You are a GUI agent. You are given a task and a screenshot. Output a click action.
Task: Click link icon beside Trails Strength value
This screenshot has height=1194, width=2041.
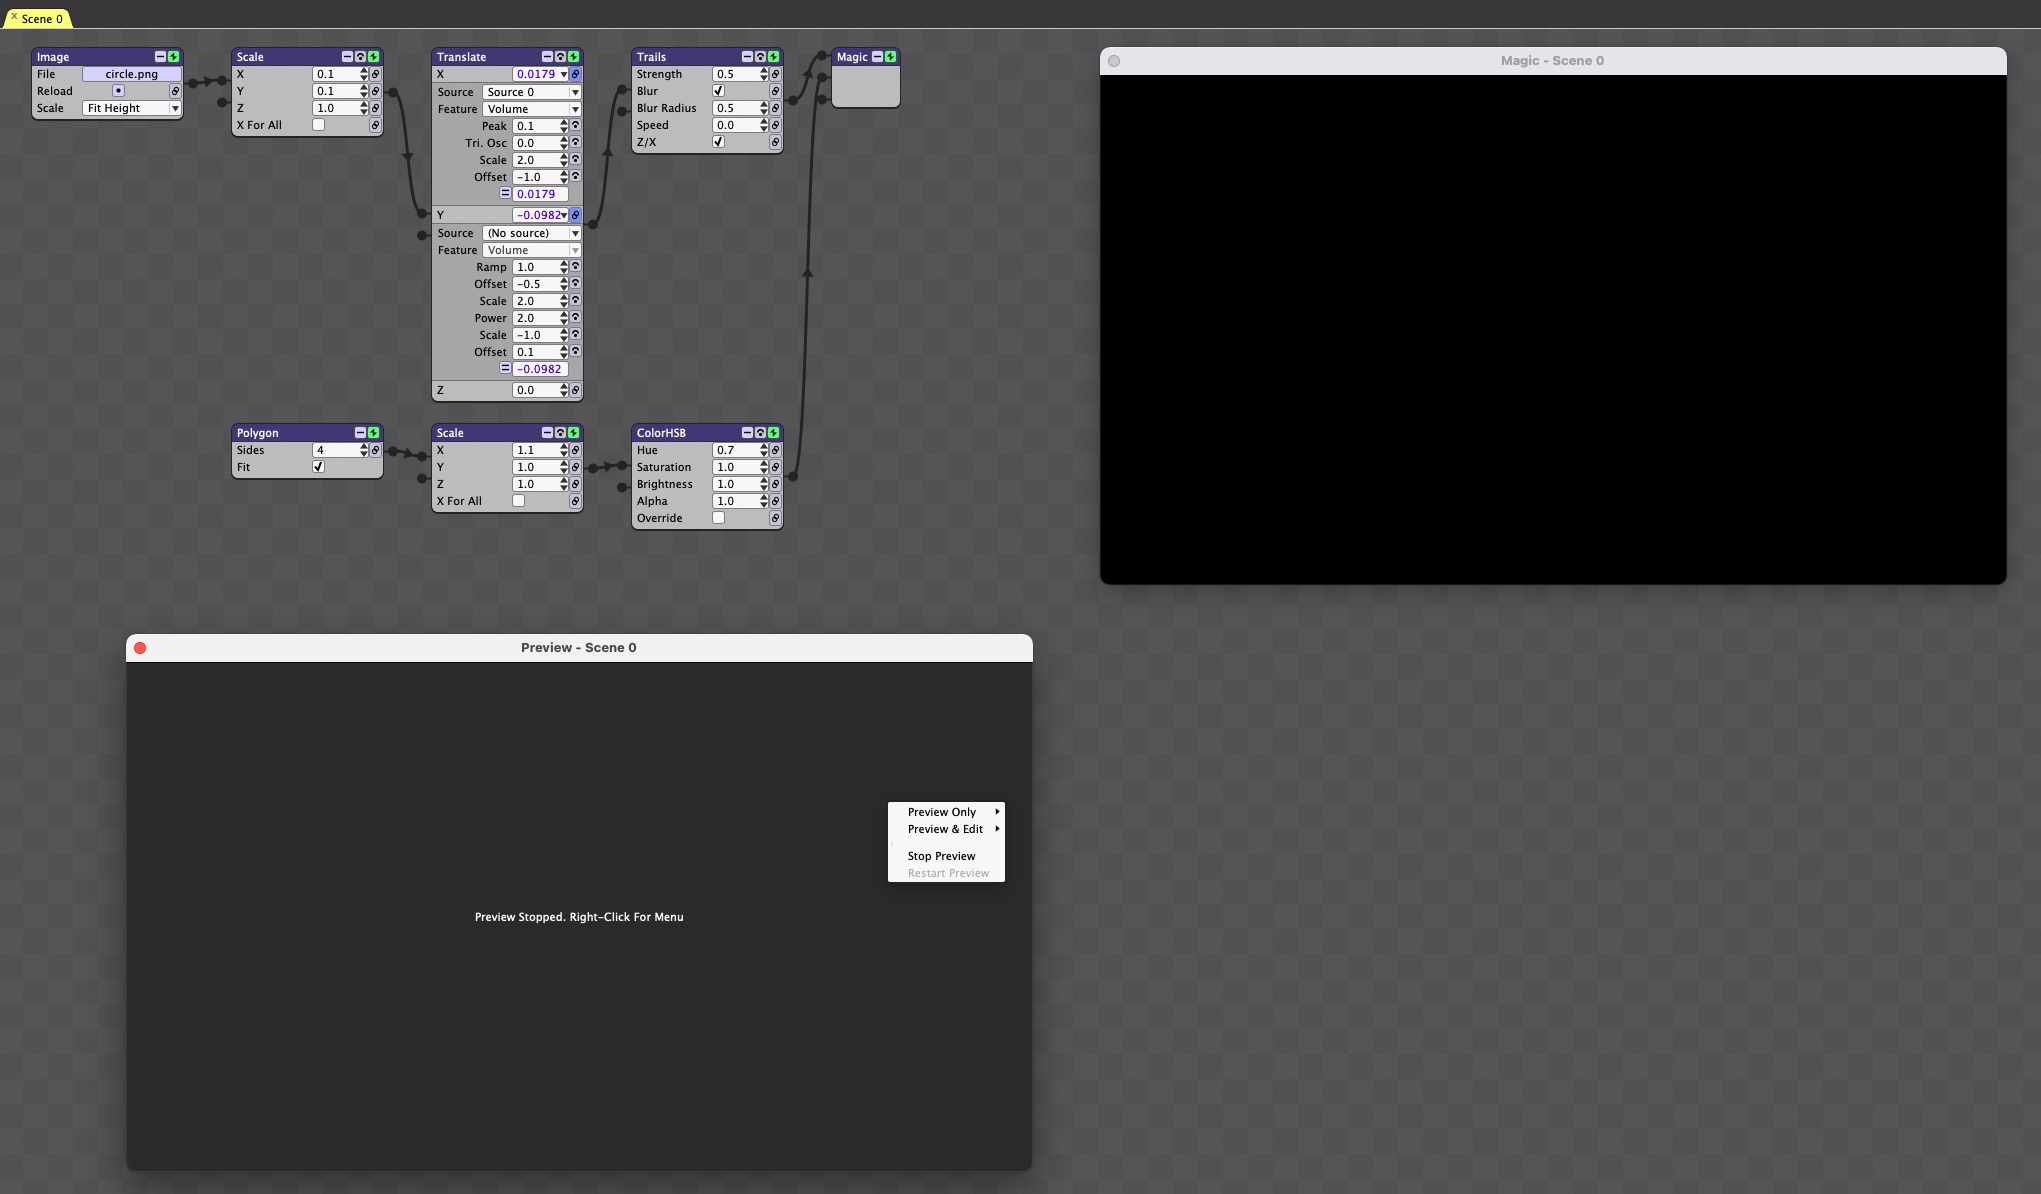click(x=775, y=74)
